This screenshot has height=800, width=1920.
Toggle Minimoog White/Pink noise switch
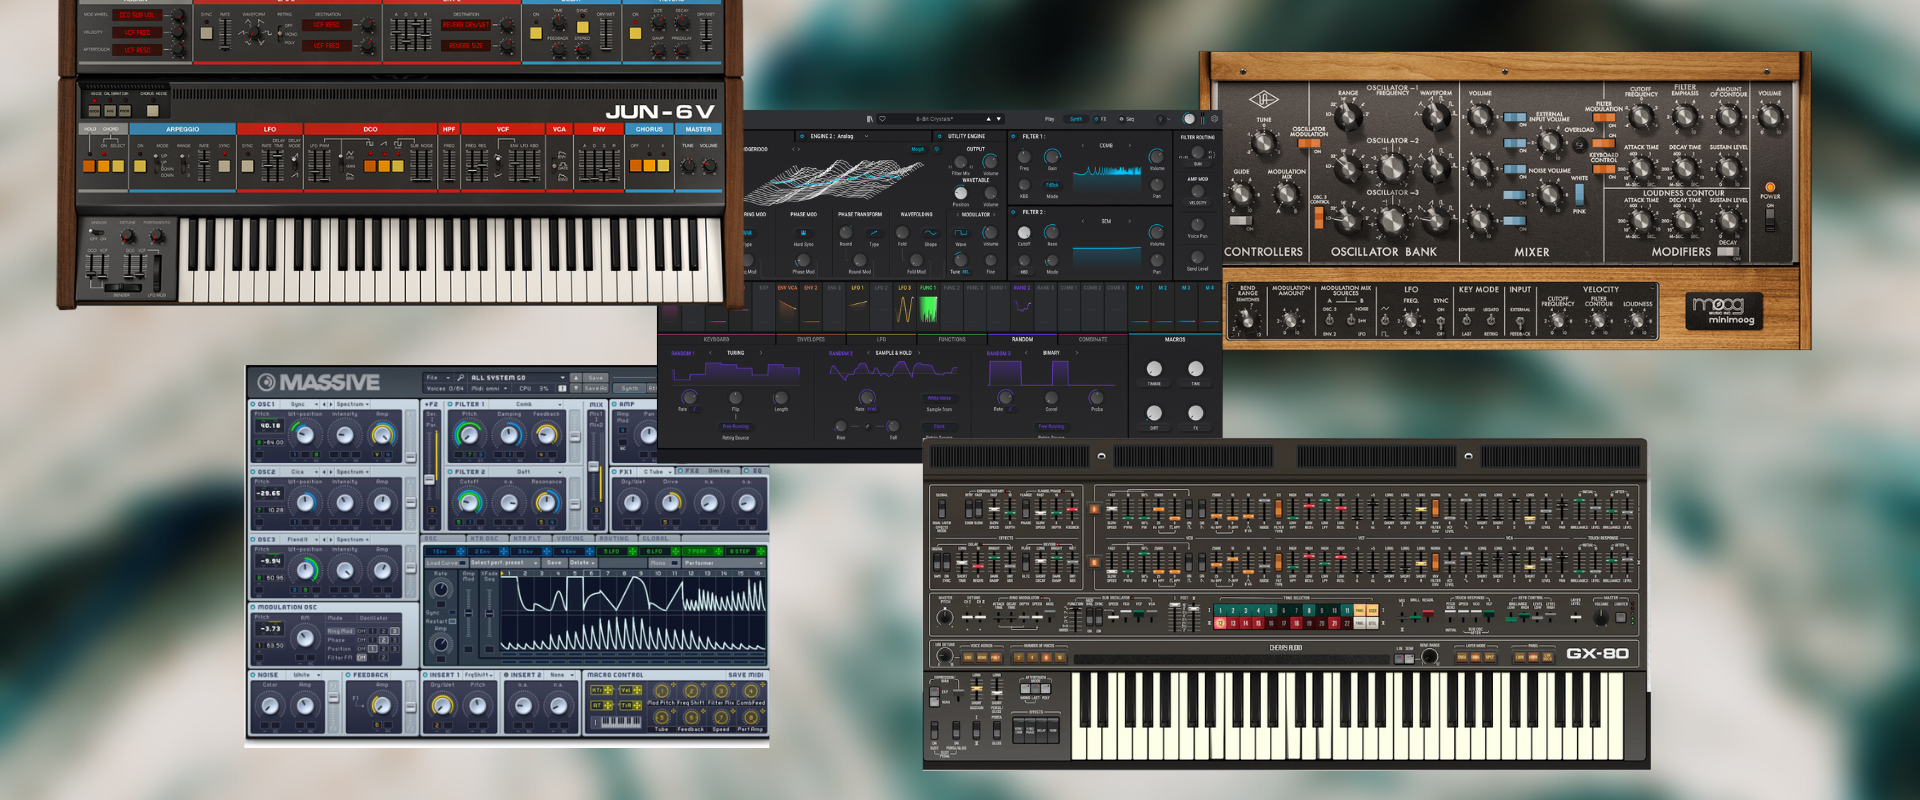coord(1579,195)
